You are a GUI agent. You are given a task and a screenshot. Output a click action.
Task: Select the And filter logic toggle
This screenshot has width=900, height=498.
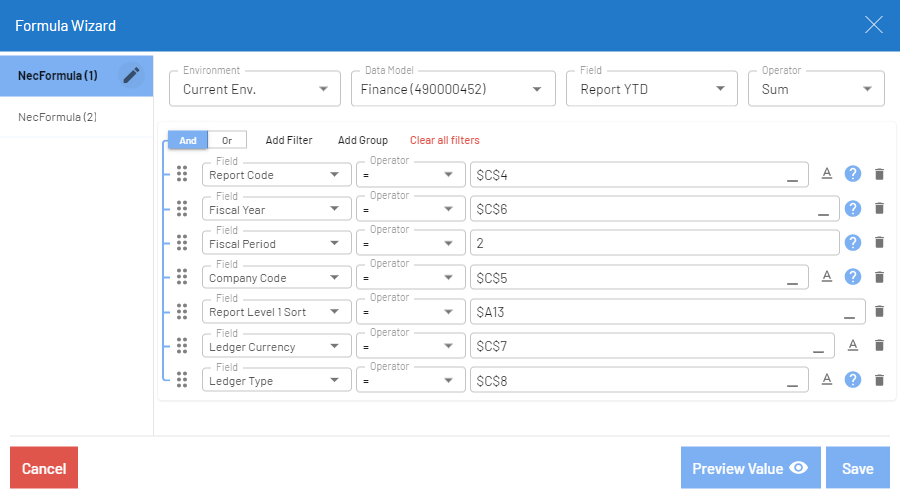188,140
